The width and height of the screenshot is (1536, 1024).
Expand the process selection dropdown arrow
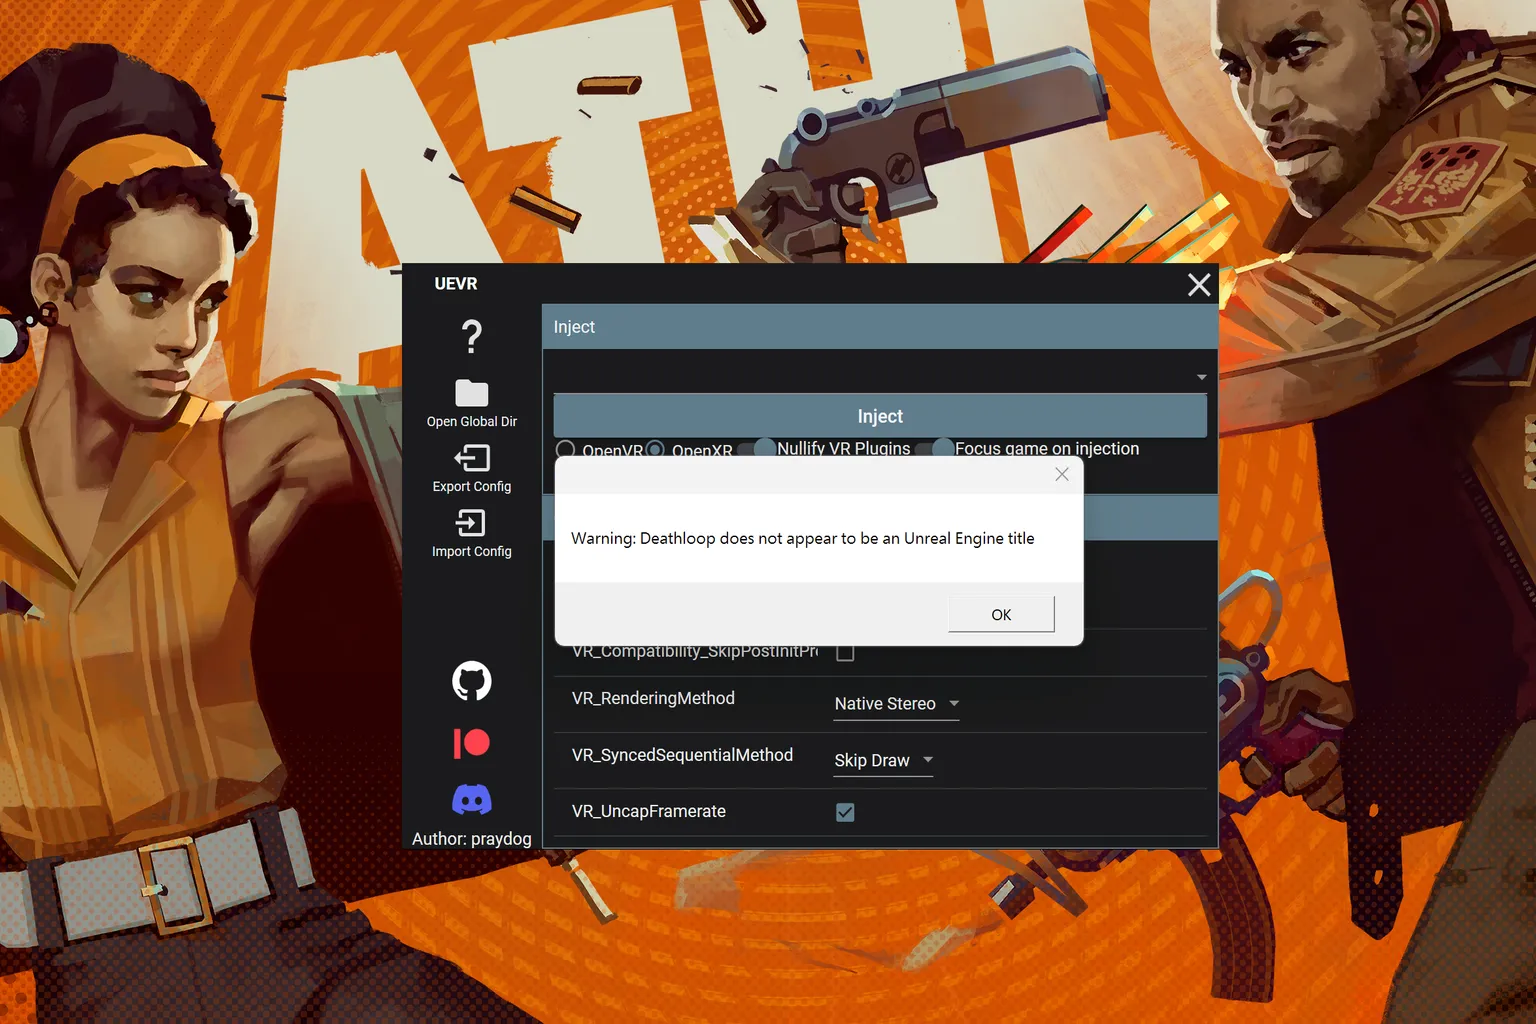pyautogui.click(x=1201, y=377)
